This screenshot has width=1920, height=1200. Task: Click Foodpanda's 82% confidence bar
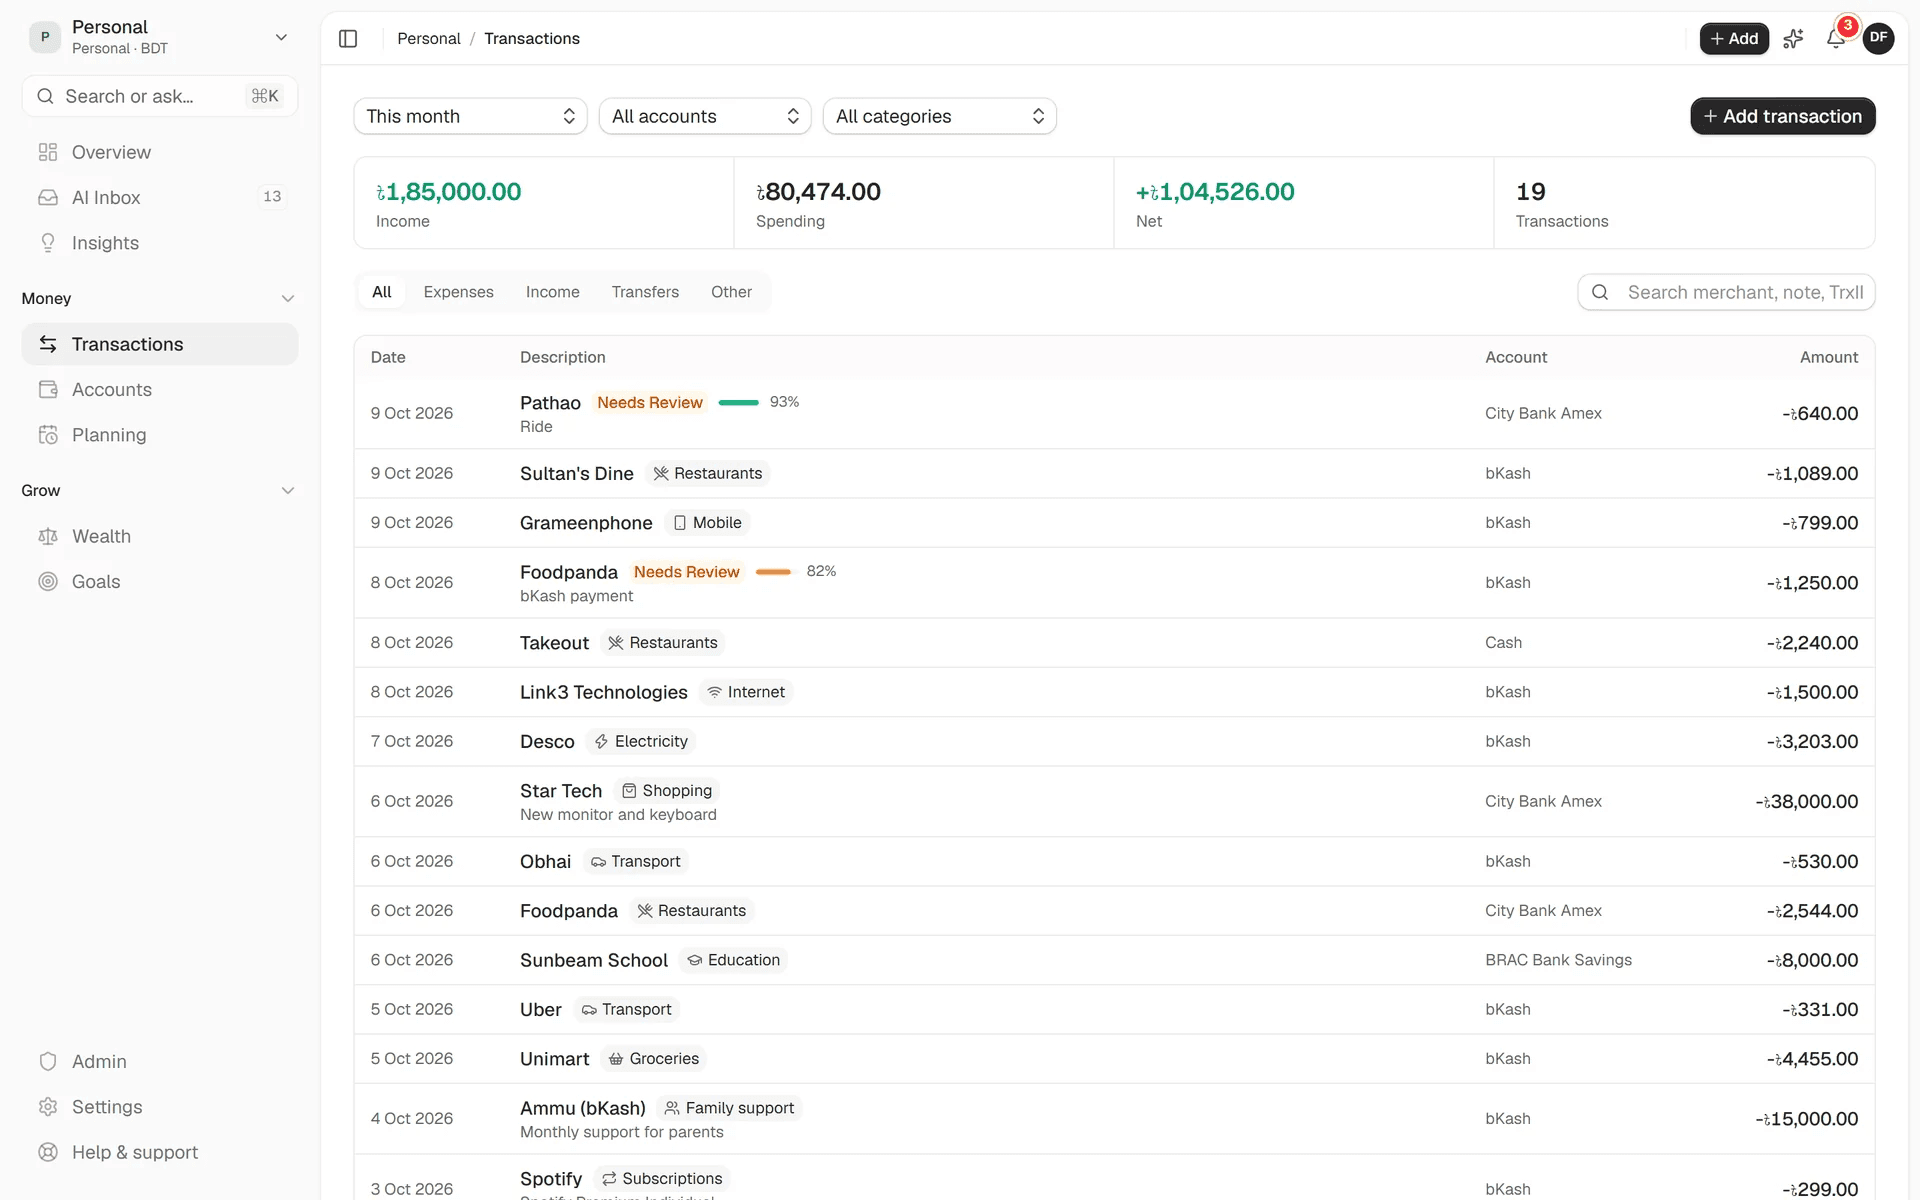pyautogui.click(x=773, y=572)
